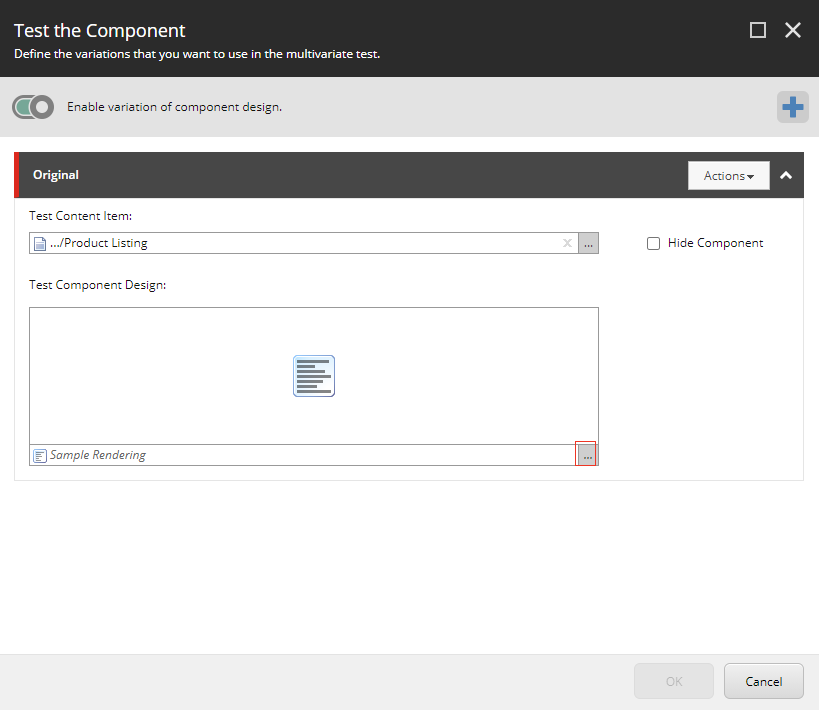Screen dimensions: 819x710
Task: Click the Original variation title
Action: coord(56,175)
